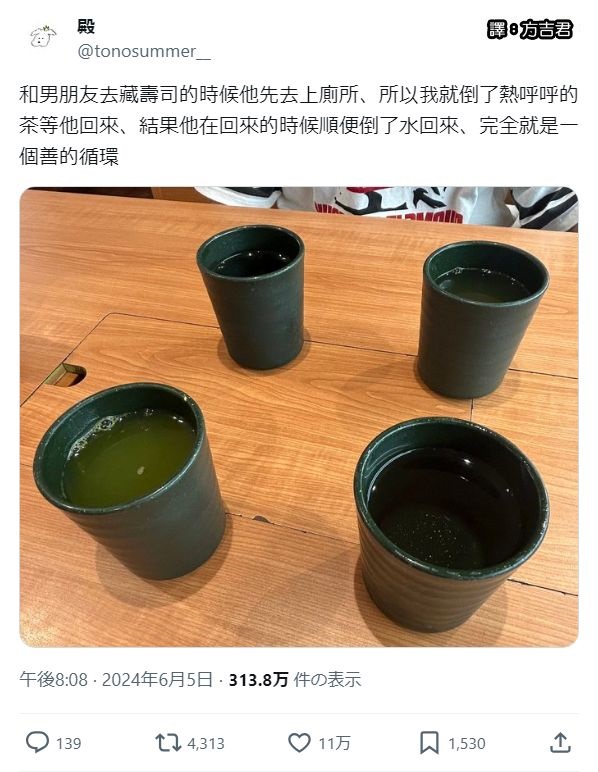
Task: Click the tweet text body
Action: 299,126
